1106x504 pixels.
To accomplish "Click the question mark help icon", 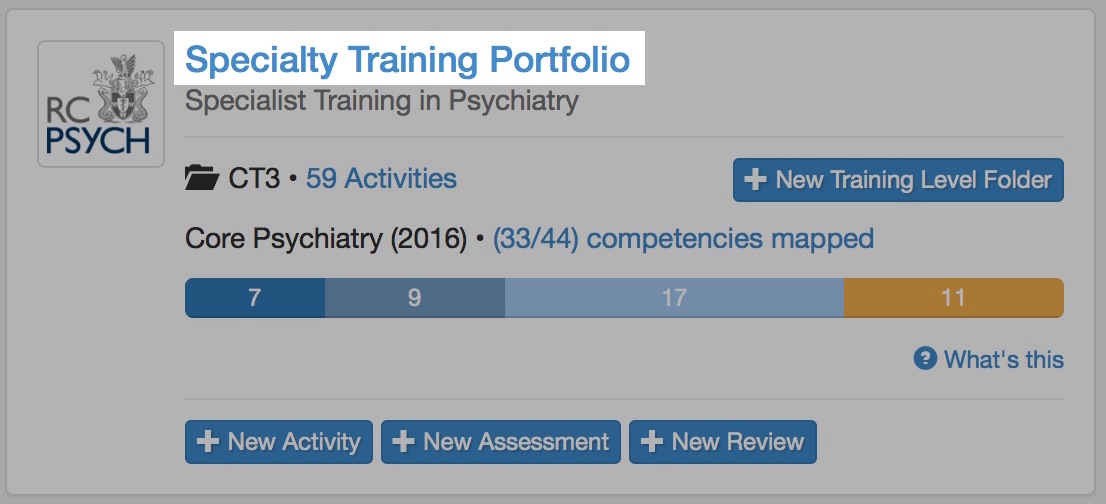I will [925, 359].
